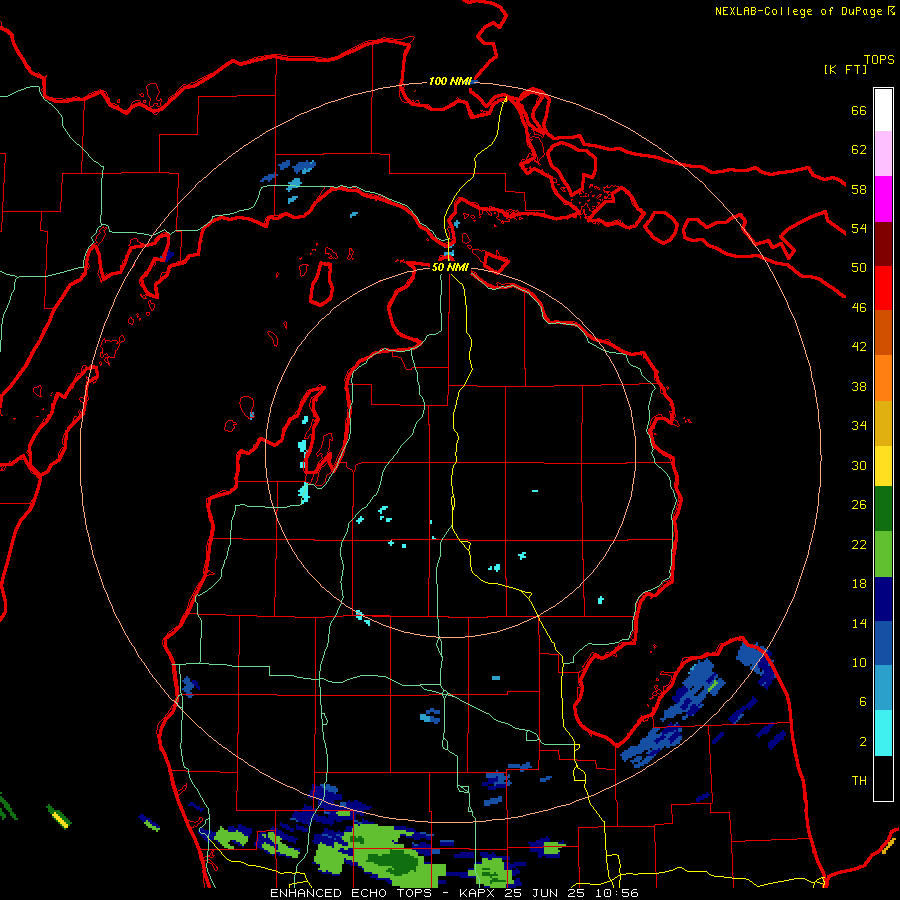Viewport: 900px width, 900px height.
Task: Click the navy 22 kft legend swatch
Action: coord(883,599)
